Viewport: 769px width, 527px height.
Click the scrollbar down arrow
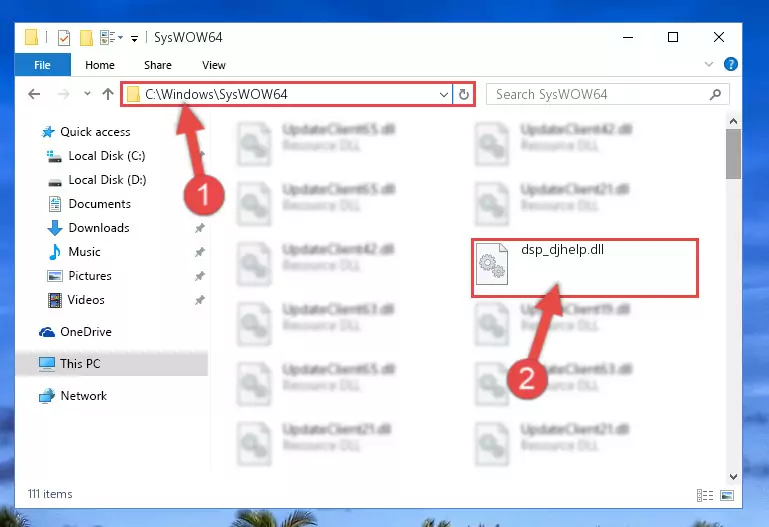click(x=733, y=477)
